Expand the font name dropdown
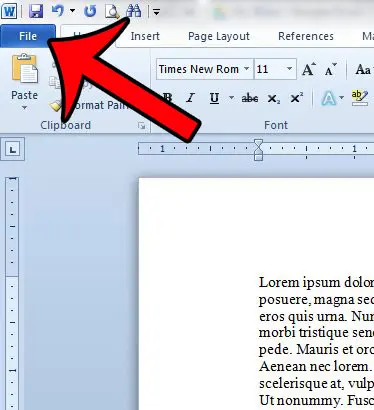374x410 pixels. click(x=247, y=69)
